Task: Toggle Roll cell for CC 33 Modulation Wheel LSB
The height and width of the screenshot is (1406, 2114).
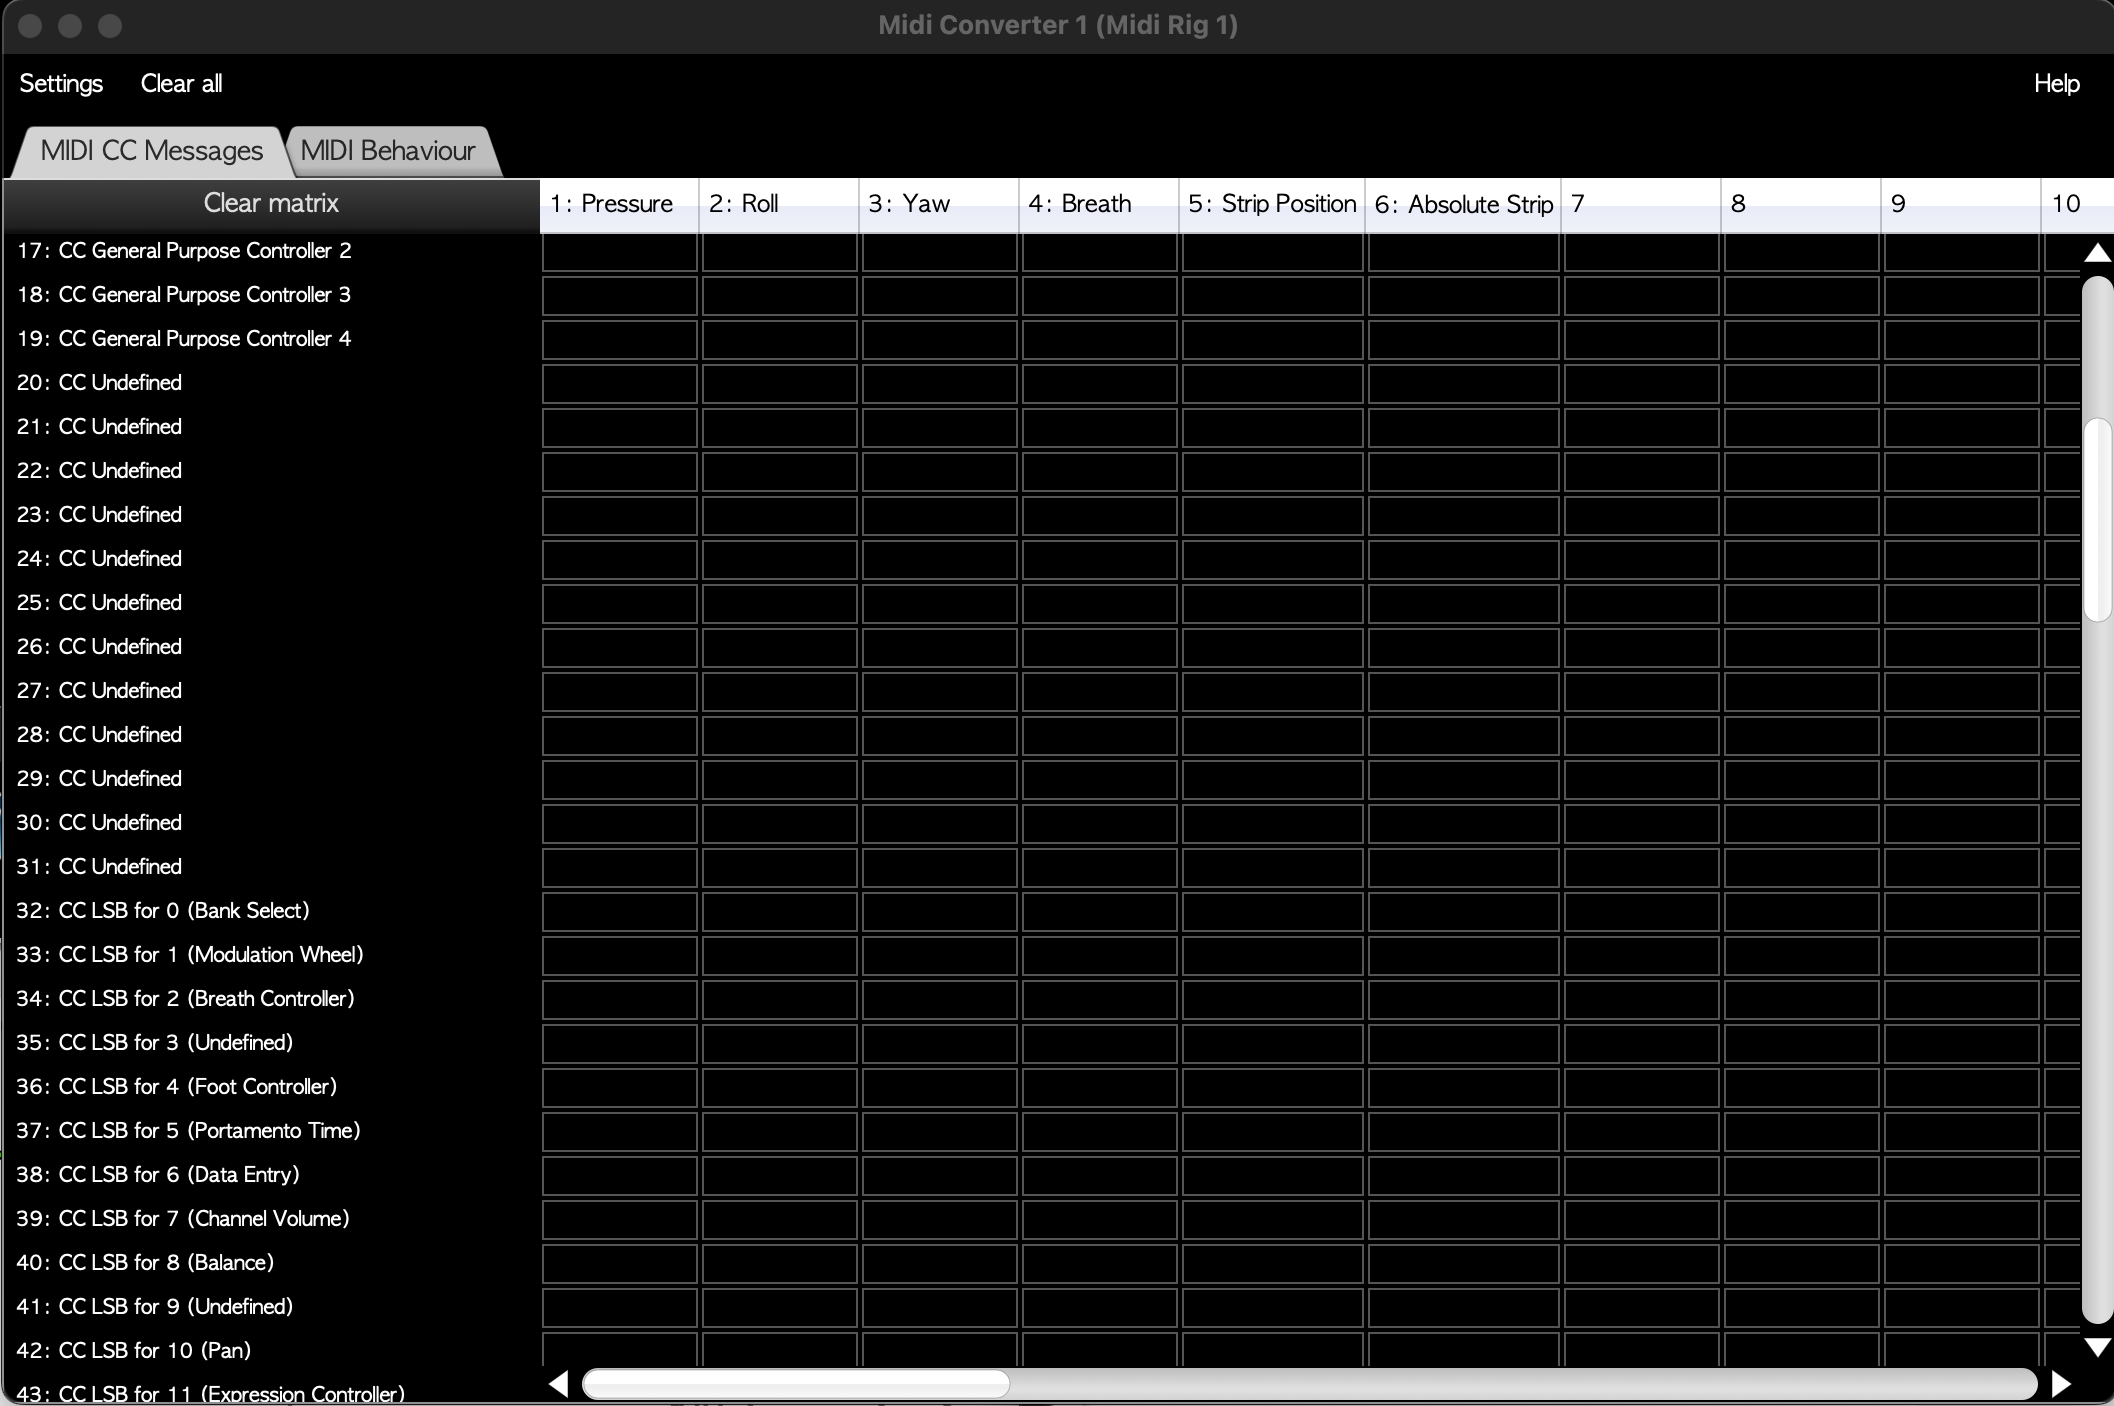Action: coord(779,956)
